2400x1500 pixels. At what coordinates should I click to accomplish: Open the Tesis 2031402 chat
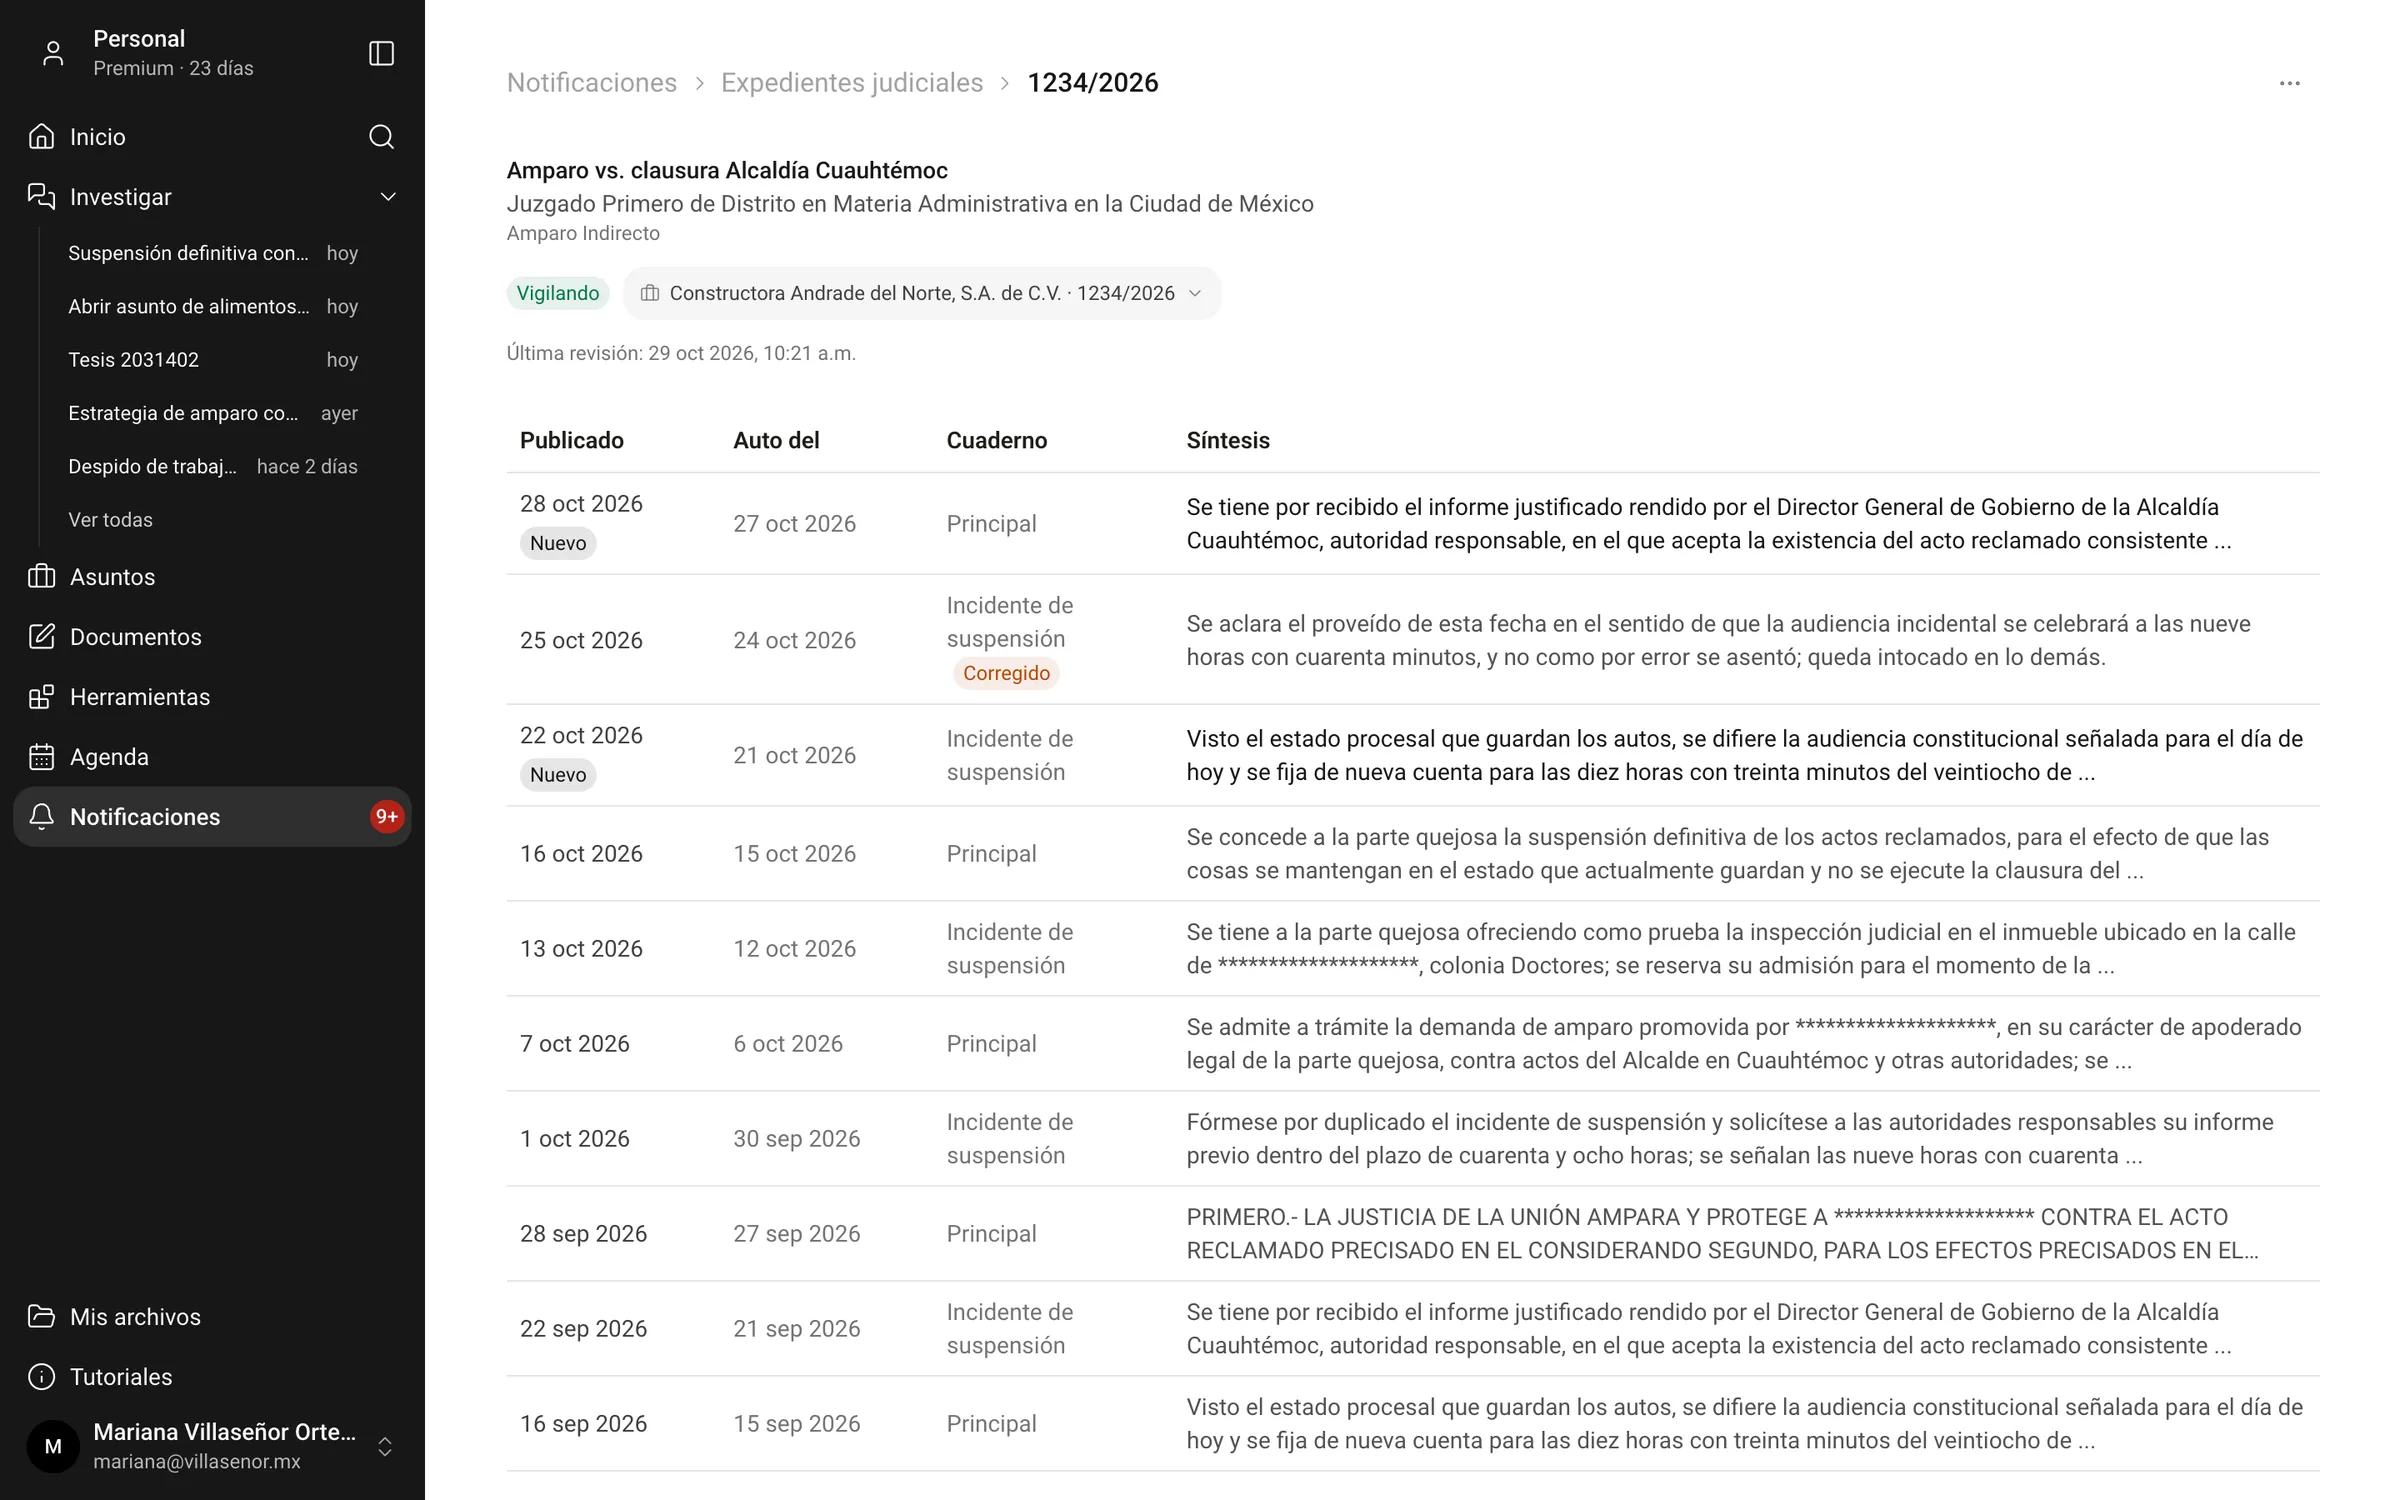tap(213, 360)
